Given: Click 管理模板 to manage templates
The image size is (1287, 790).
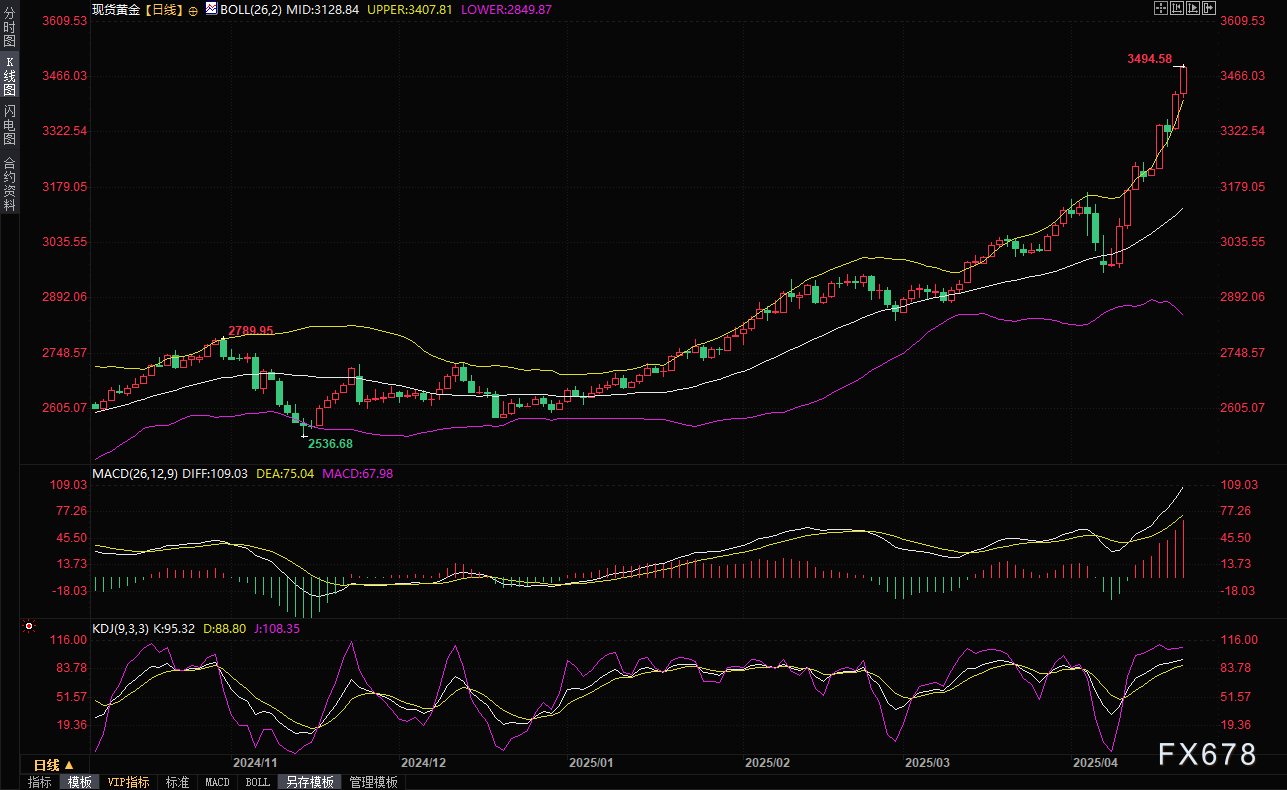Looking at the screenshot, I should pyautogui.click(x=373, y=782).
